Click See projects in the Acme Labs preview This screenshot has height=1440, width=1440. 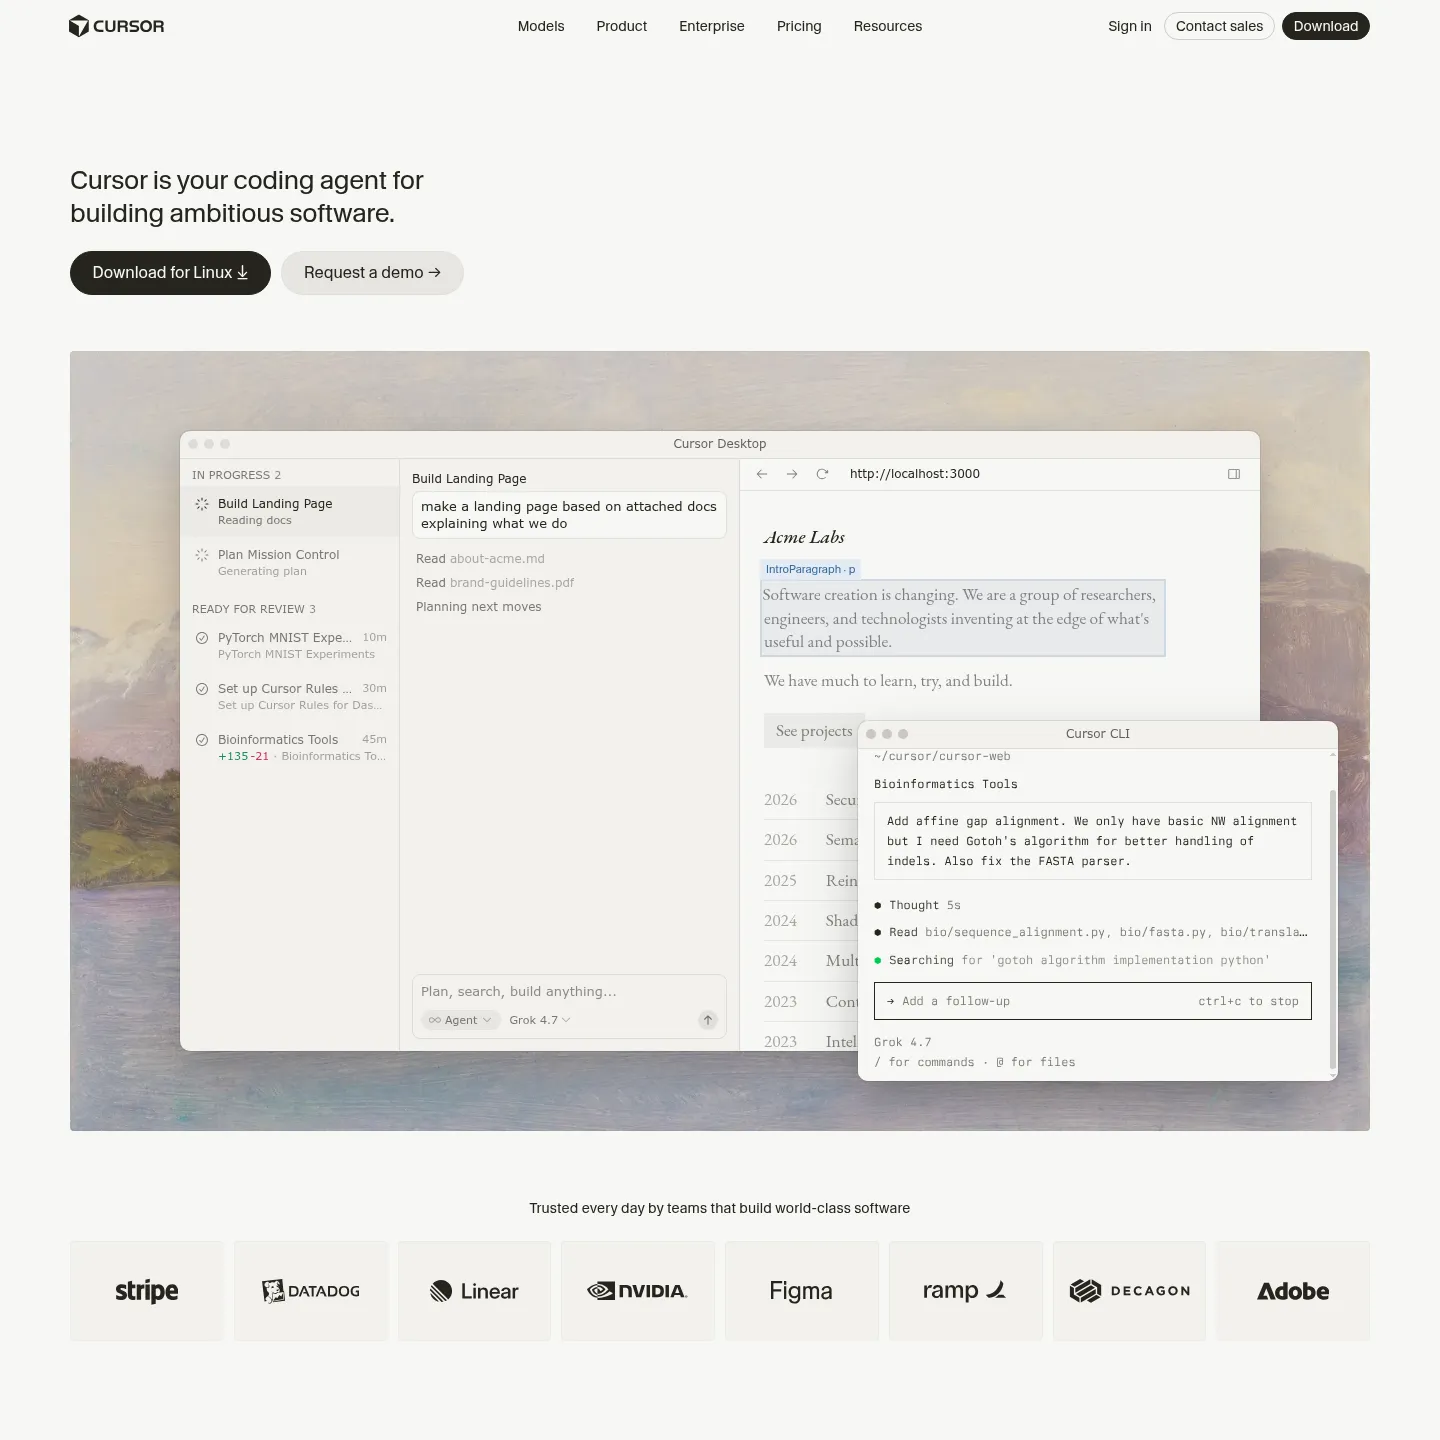click(814, 731)
